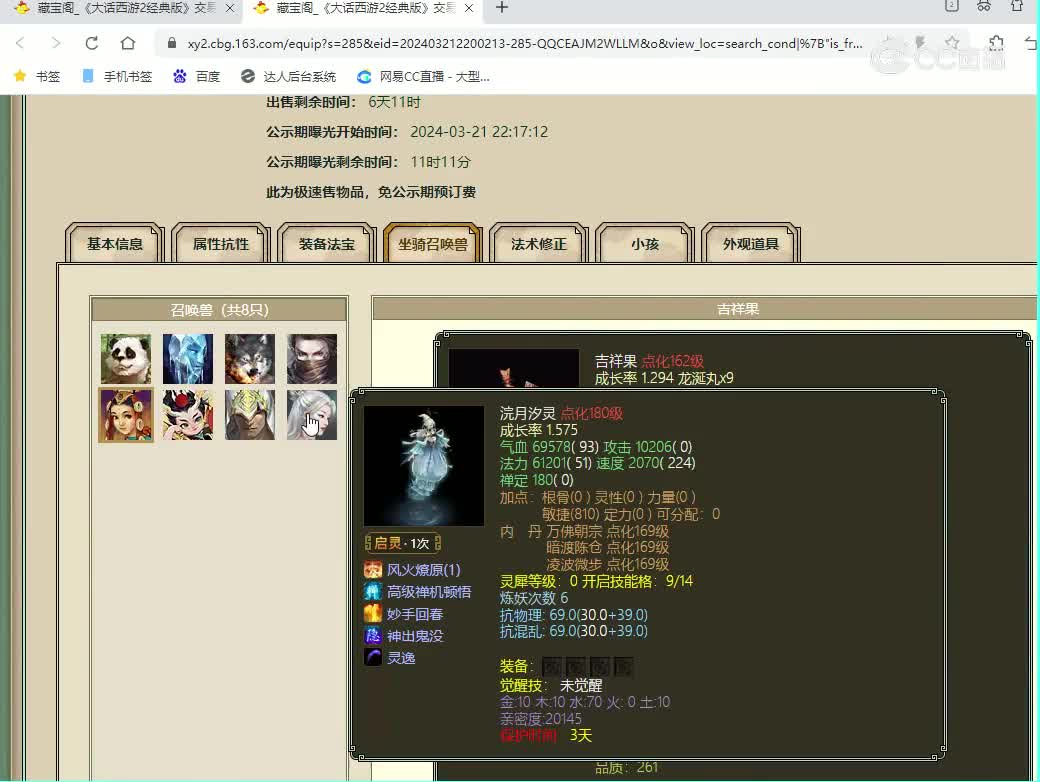Image resolution: width=1040 pixels, height=782 pixels.
Task: Reload the current page
Action: click(92, 43)
